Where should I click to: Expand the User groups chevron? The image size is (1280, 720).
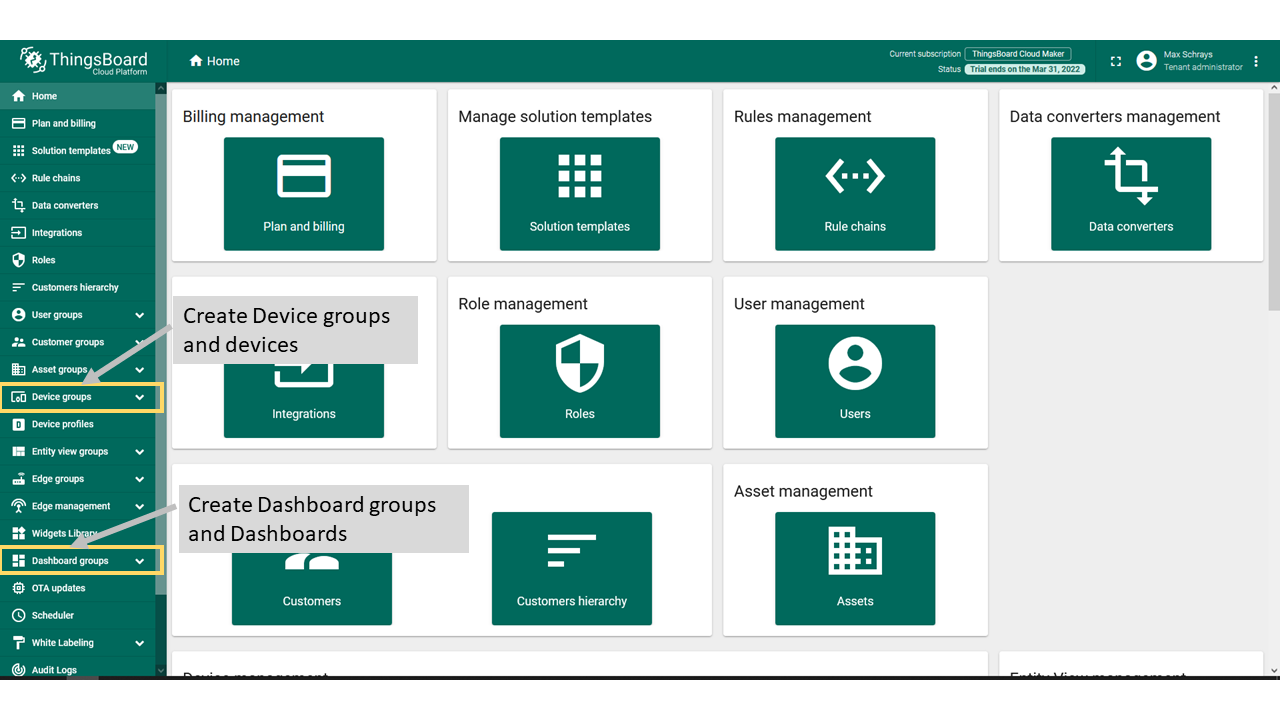[140, 315]
